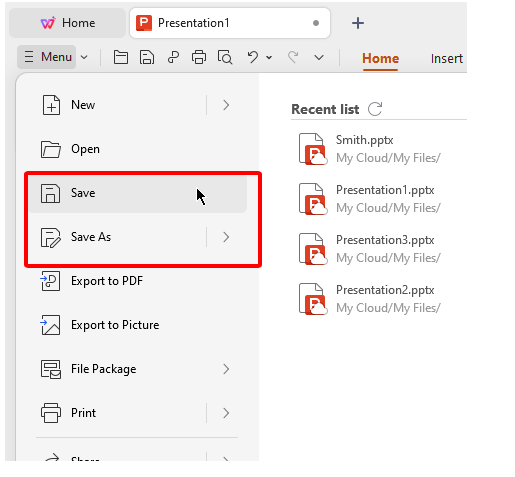This screenshot has height=477, width=515.
Task: Click the share link icon in toolbar
Action: 173,57
